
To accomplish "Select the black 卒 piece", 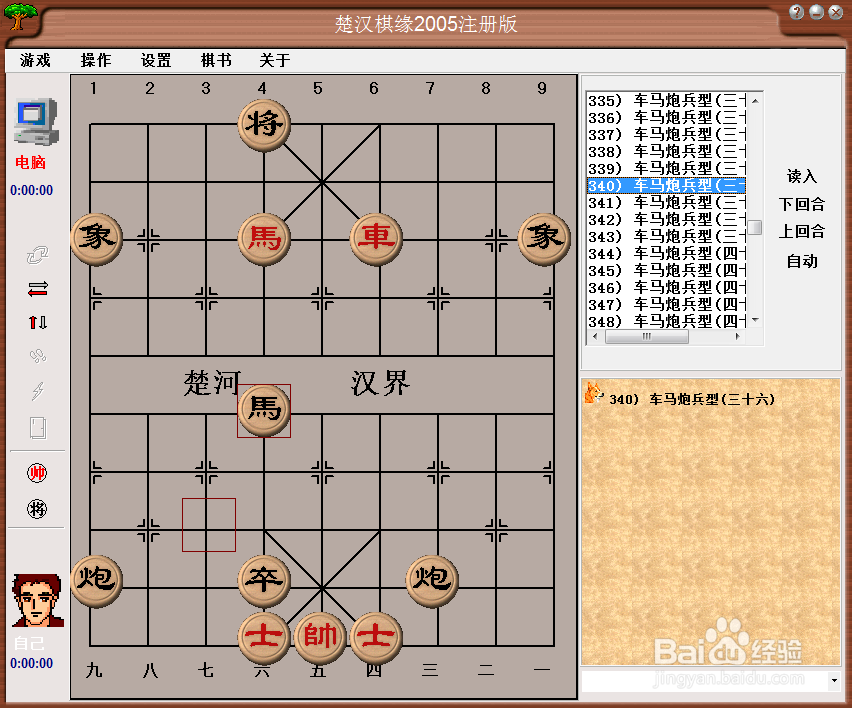I will (264, 581).
